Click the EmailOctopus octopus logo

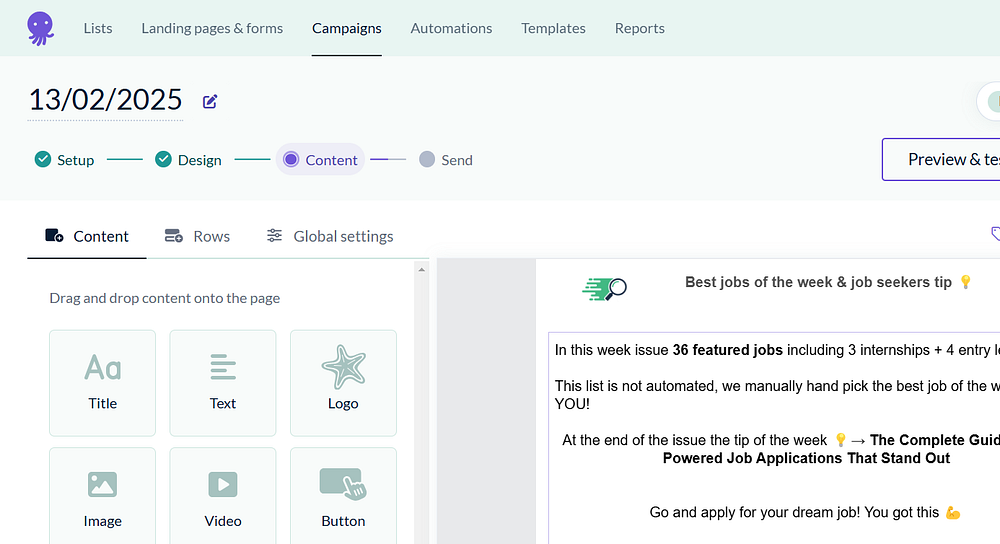coord(41,28)
